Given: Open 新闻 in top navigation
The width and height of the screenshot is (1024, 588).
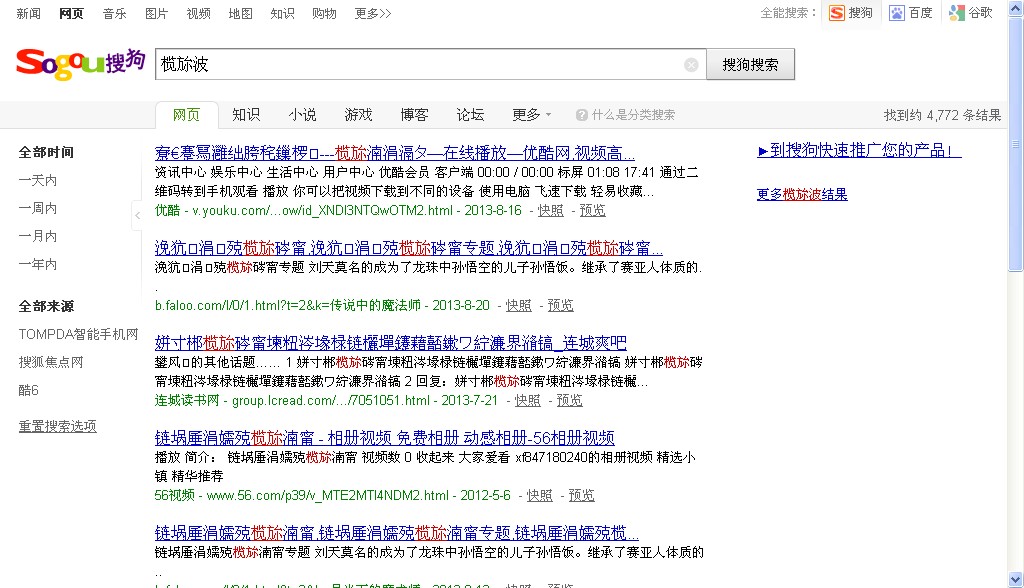Looking at the screenshot, I should [x=28, y=13].
